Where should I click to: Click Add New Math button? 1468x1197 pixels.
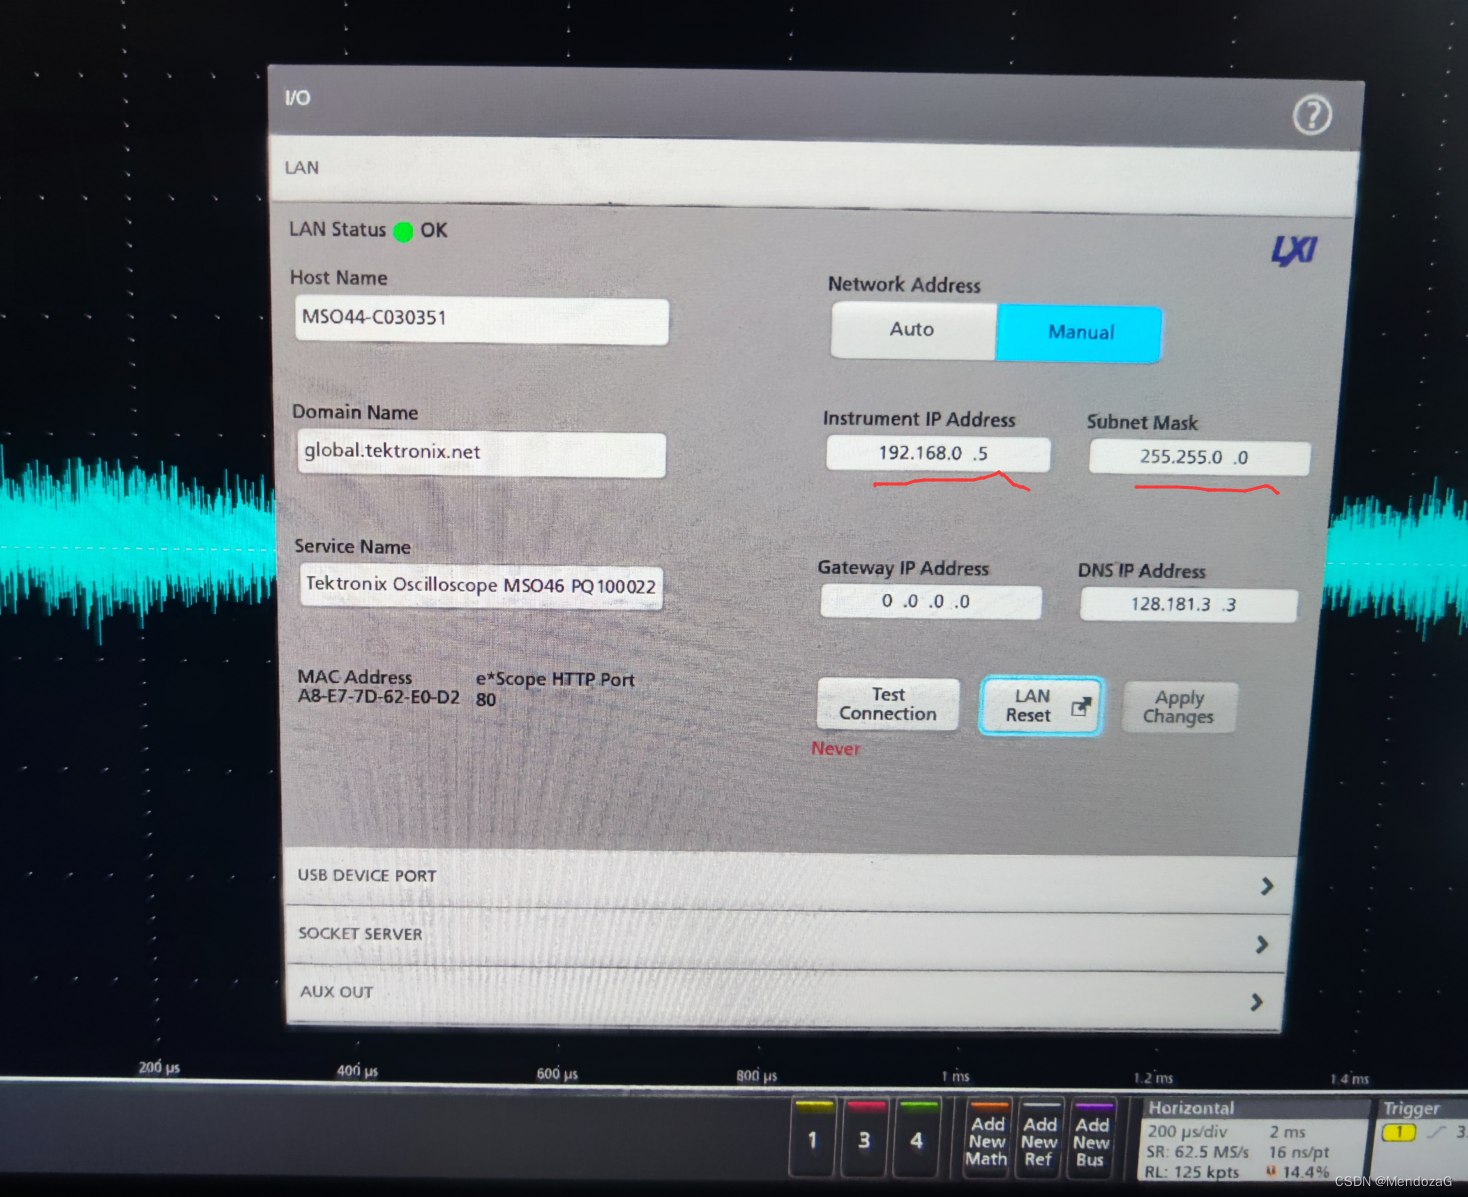point(987,1140)
